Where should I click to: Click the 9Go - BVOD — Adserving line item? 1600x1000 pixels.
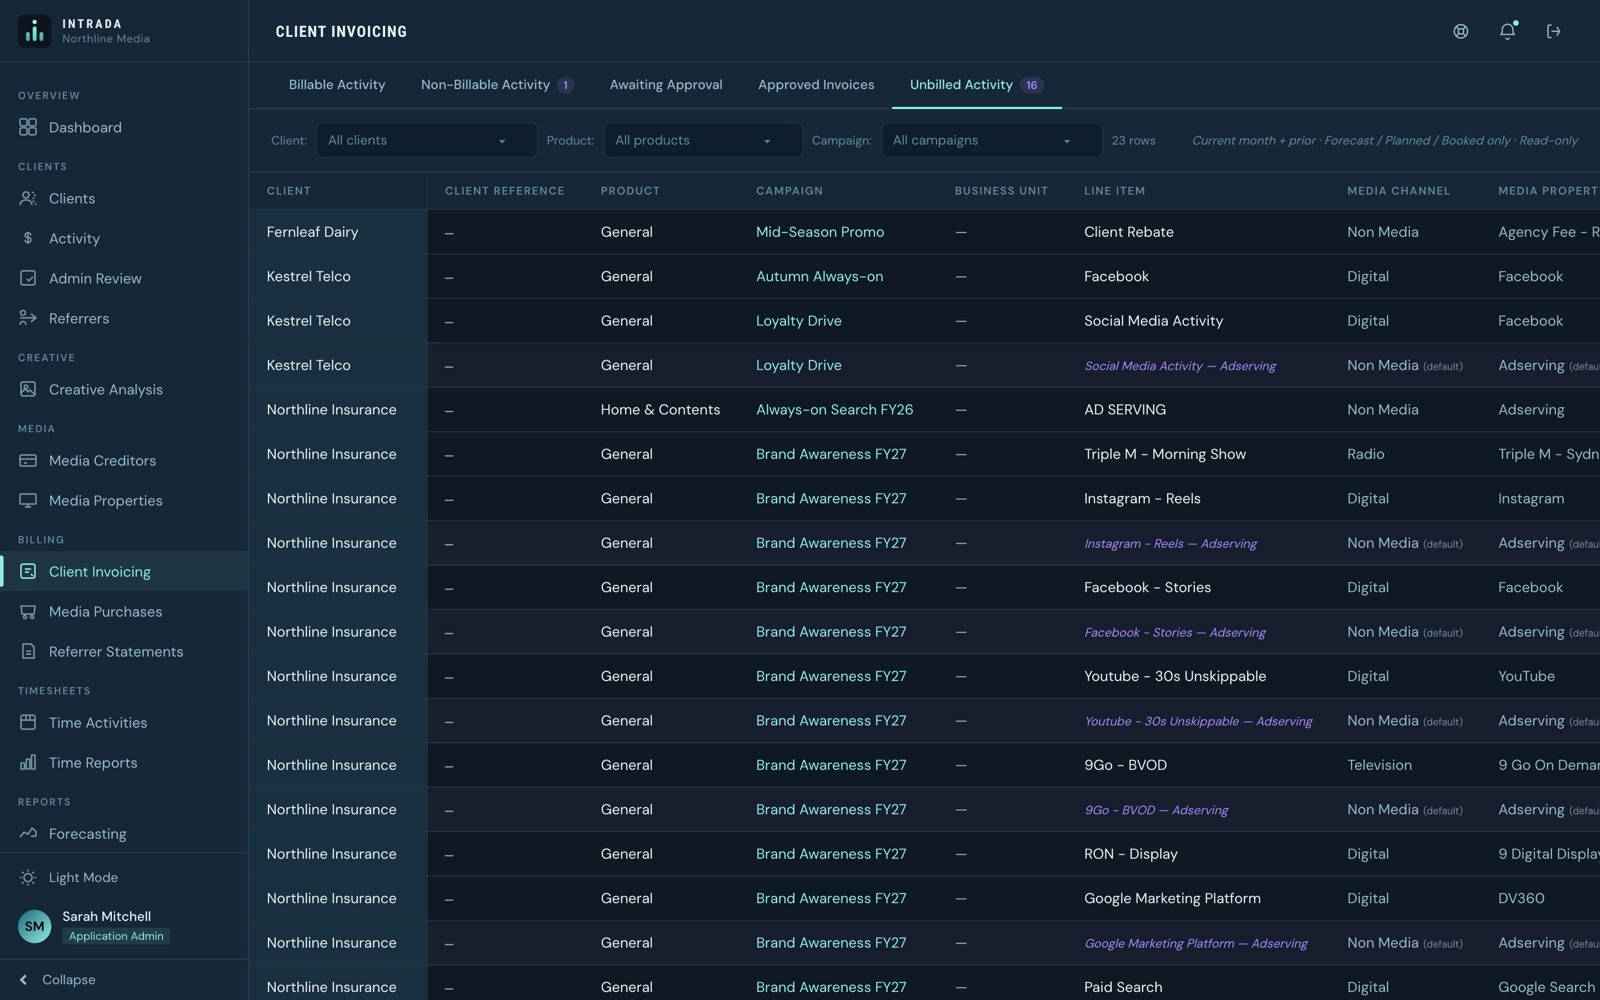[x=1156, y=810]
